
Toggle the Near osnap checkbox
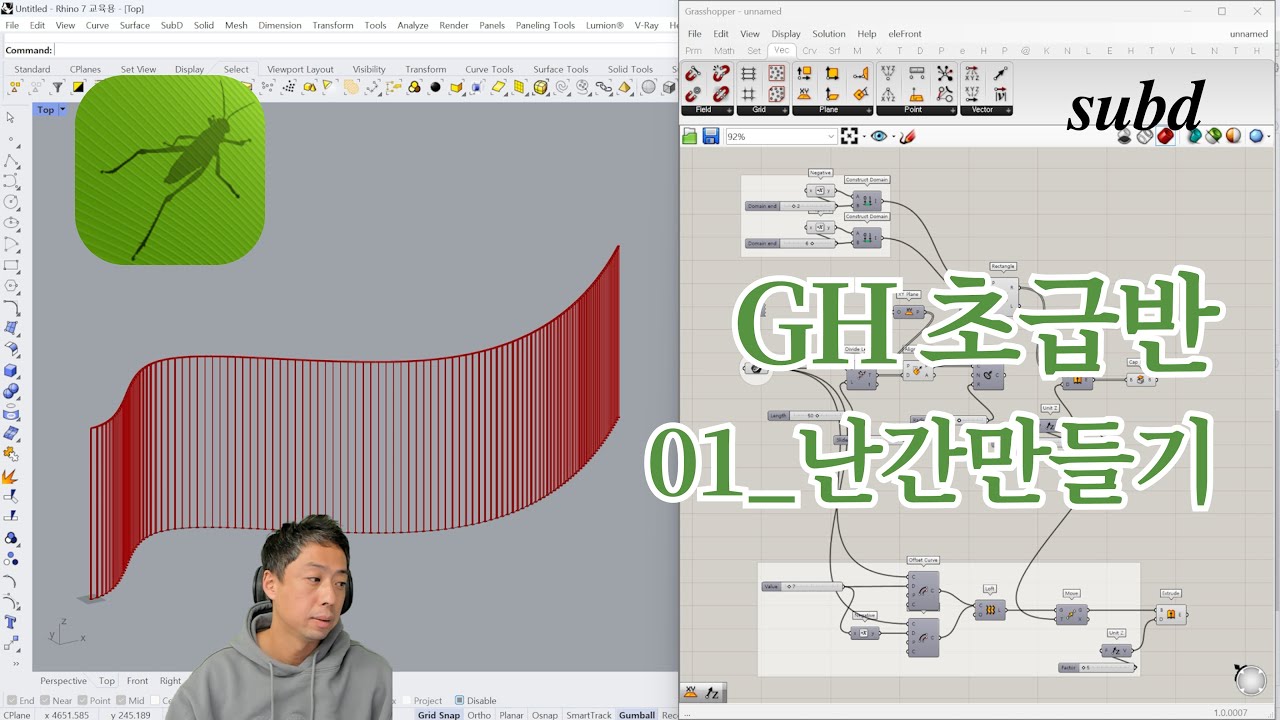click(x=45, y=701)
